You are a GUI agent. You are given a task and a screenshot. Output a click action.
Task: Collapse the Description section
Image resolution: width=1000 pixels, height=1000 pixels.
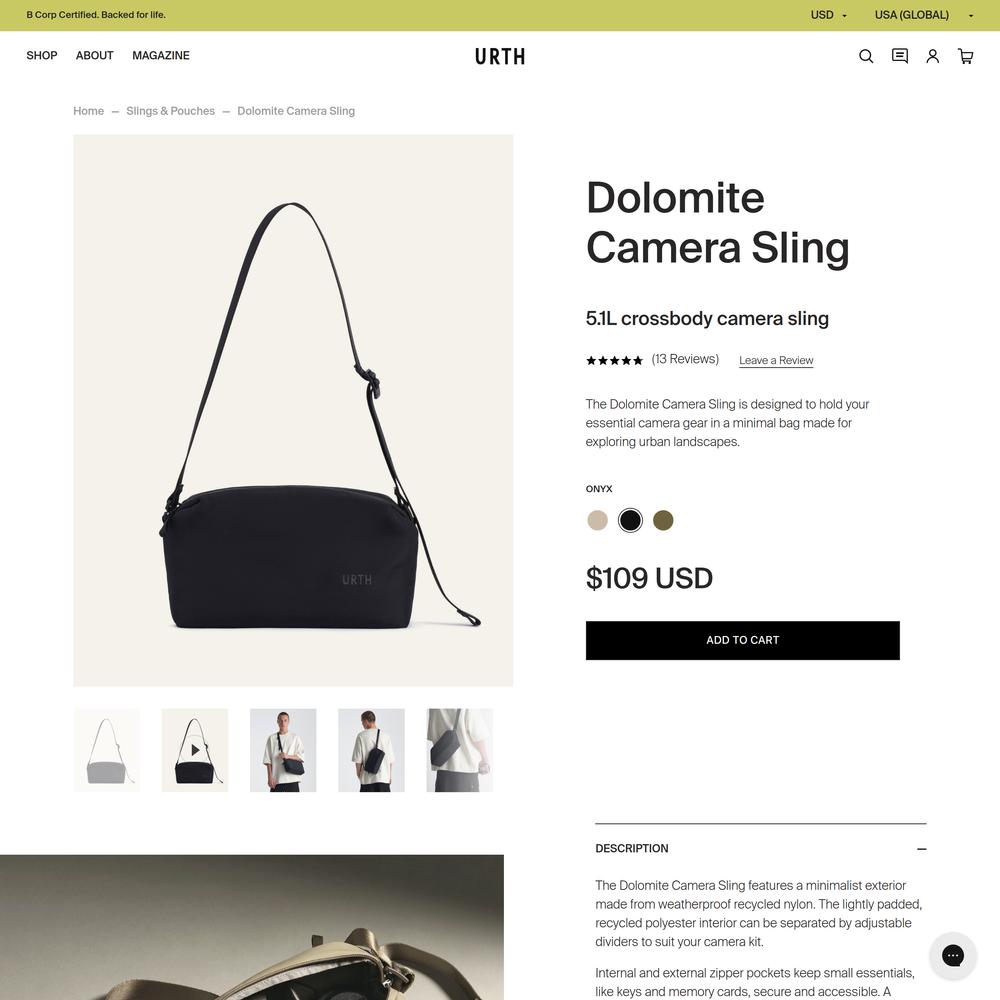[922, 849]
